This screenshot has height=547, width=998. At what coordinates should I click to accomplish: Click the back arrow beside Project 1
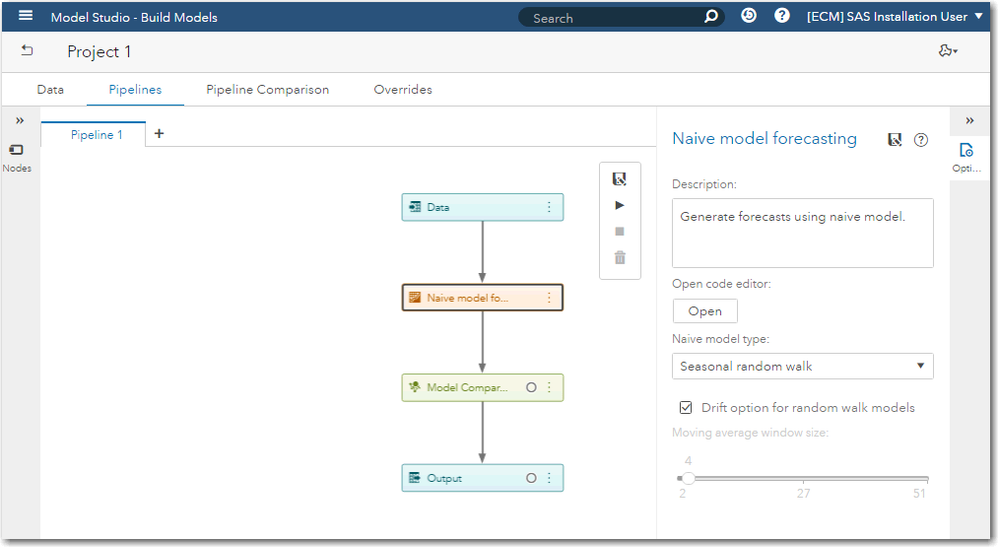[x=27, y=51]
